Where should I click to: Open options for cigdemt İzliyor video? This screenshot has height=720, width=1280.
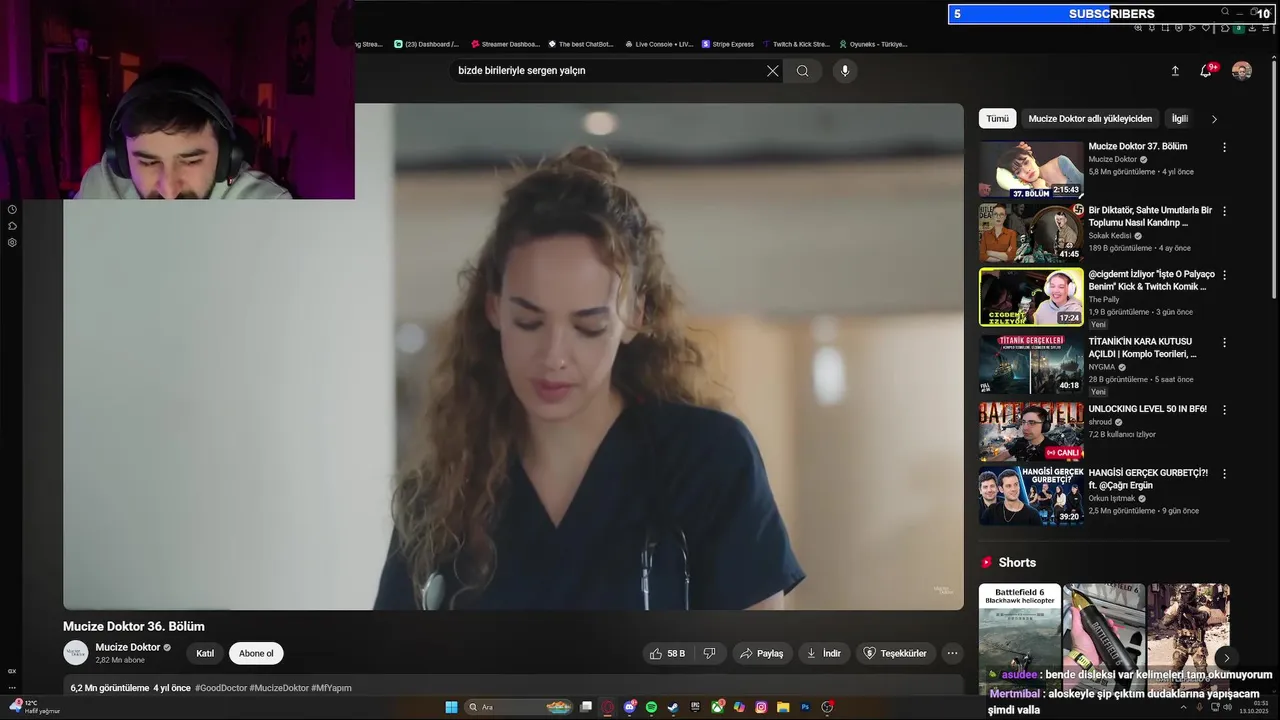coord(1224,275)
